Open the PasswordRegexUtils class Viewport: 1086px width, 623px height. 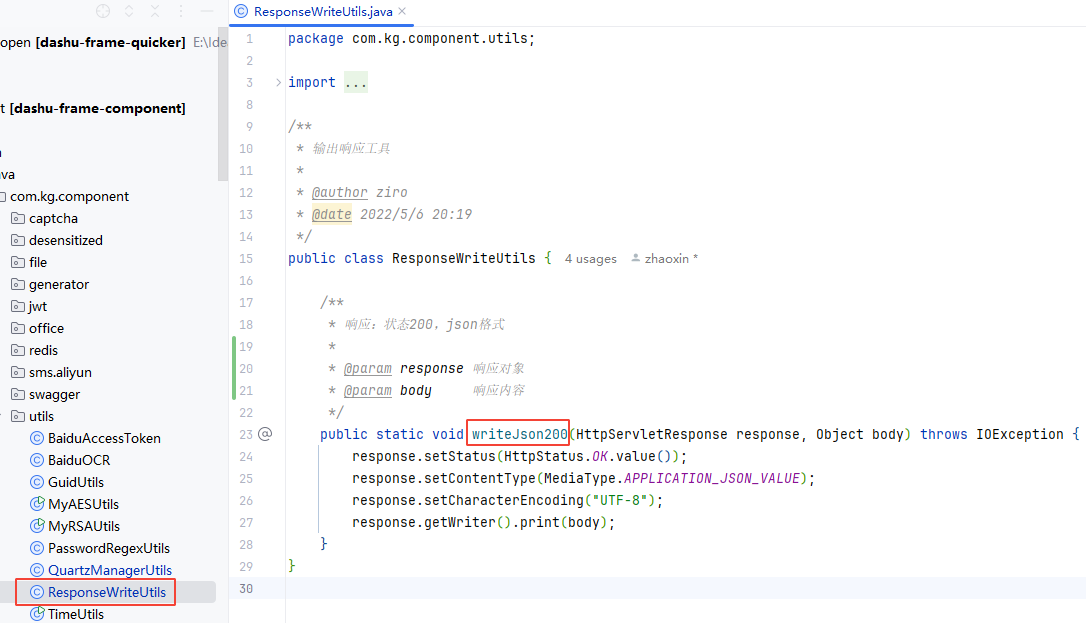coord(109,548)
